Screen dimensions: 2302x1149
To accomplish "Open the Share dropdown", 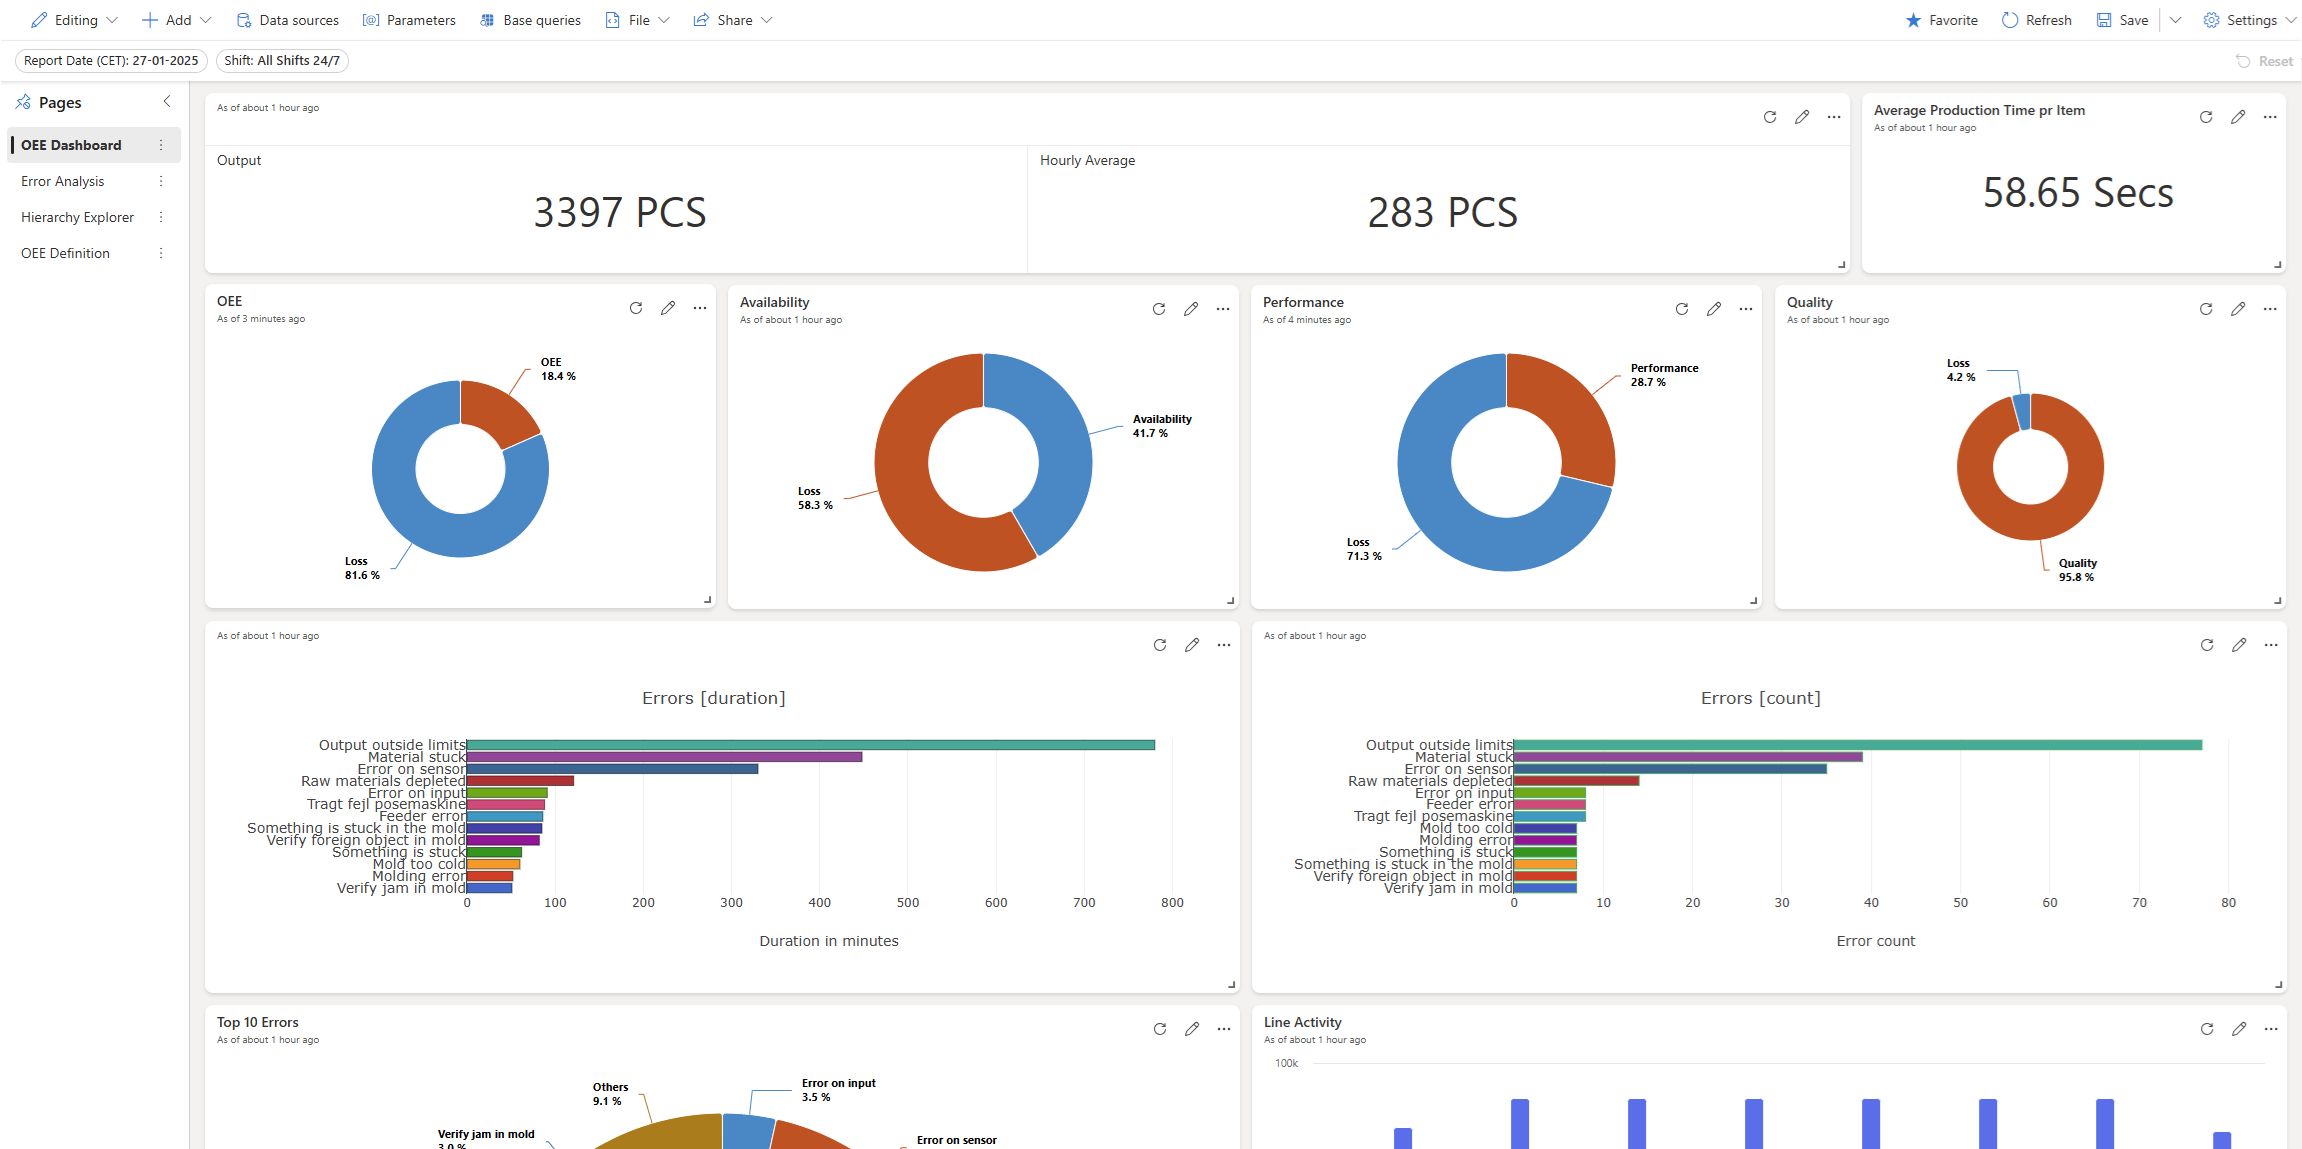I will click(734, 20).
